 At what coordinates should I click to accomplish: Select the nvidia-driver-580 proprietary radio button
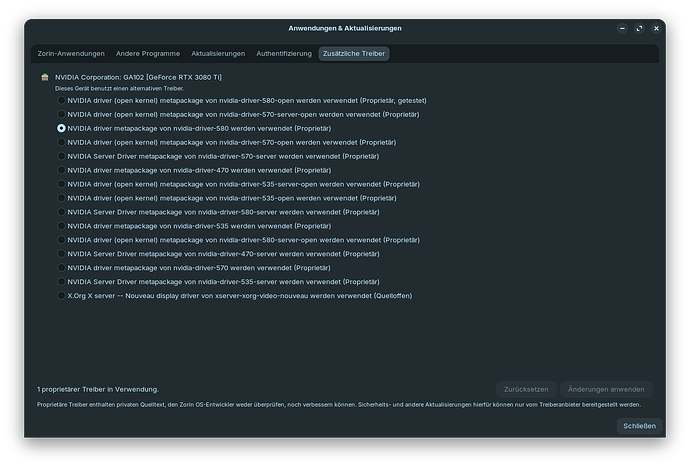62,128
